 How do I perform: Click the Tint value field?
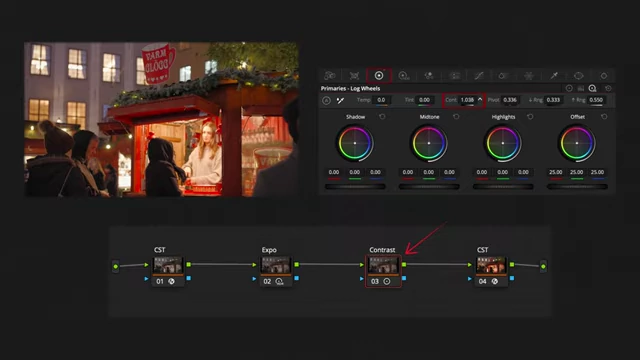[x=424, y=100]
